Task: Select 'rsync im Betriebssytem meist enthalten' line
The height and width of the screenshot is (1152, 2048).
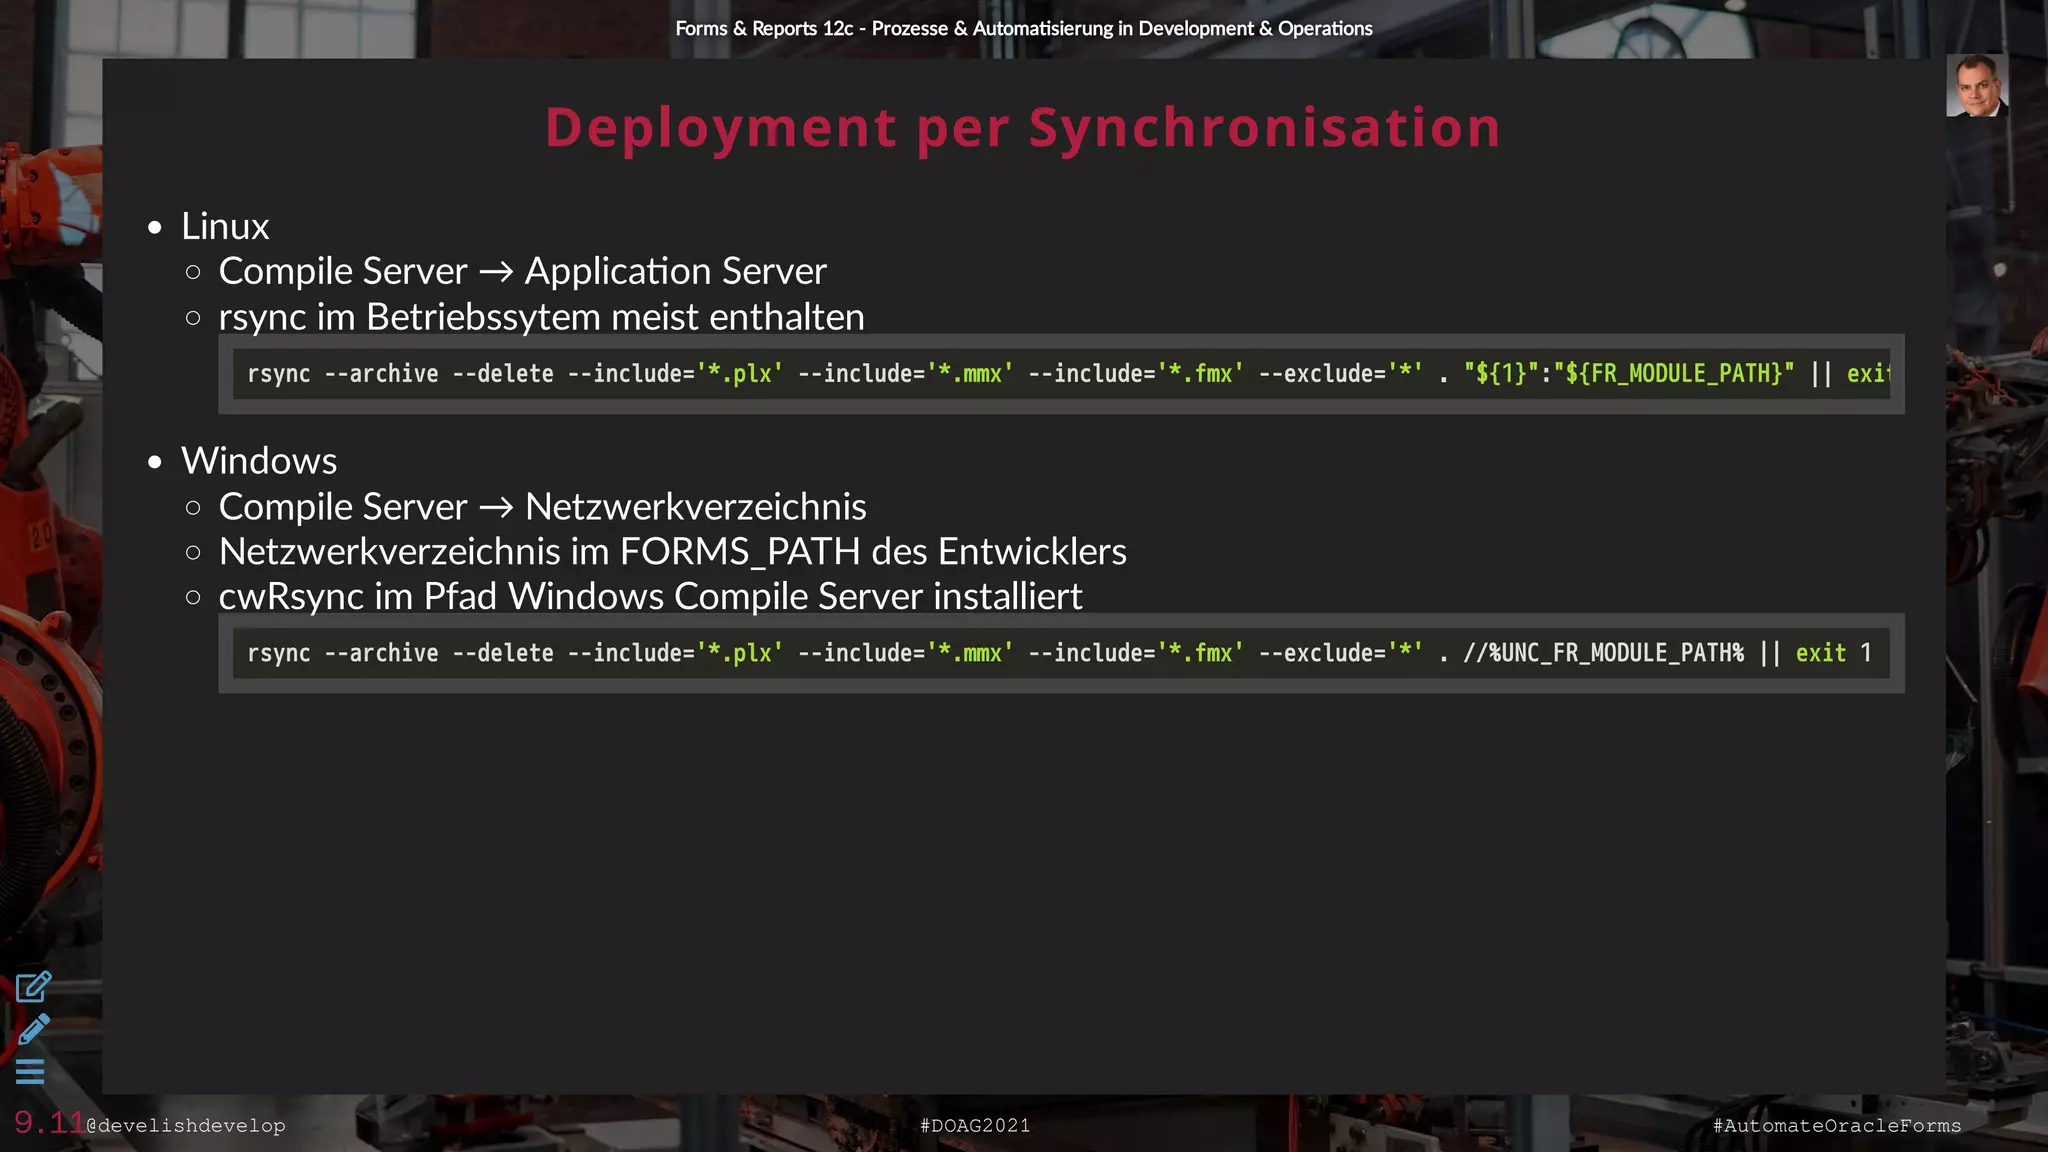Action: tap(541, 317)
